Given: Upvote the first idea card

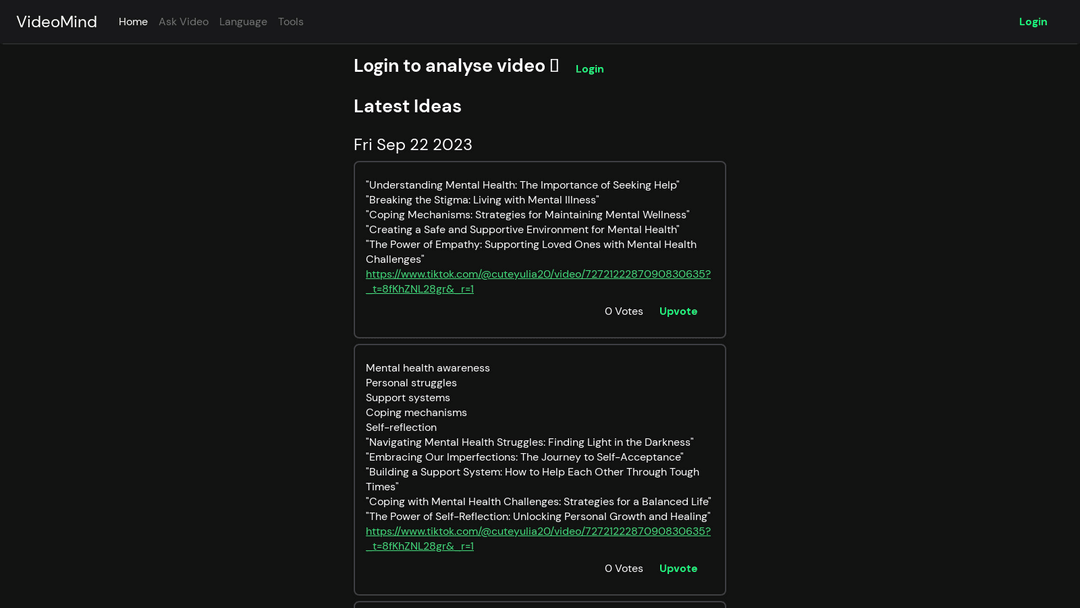Looking at the screenshot, I should click(678, 311).
